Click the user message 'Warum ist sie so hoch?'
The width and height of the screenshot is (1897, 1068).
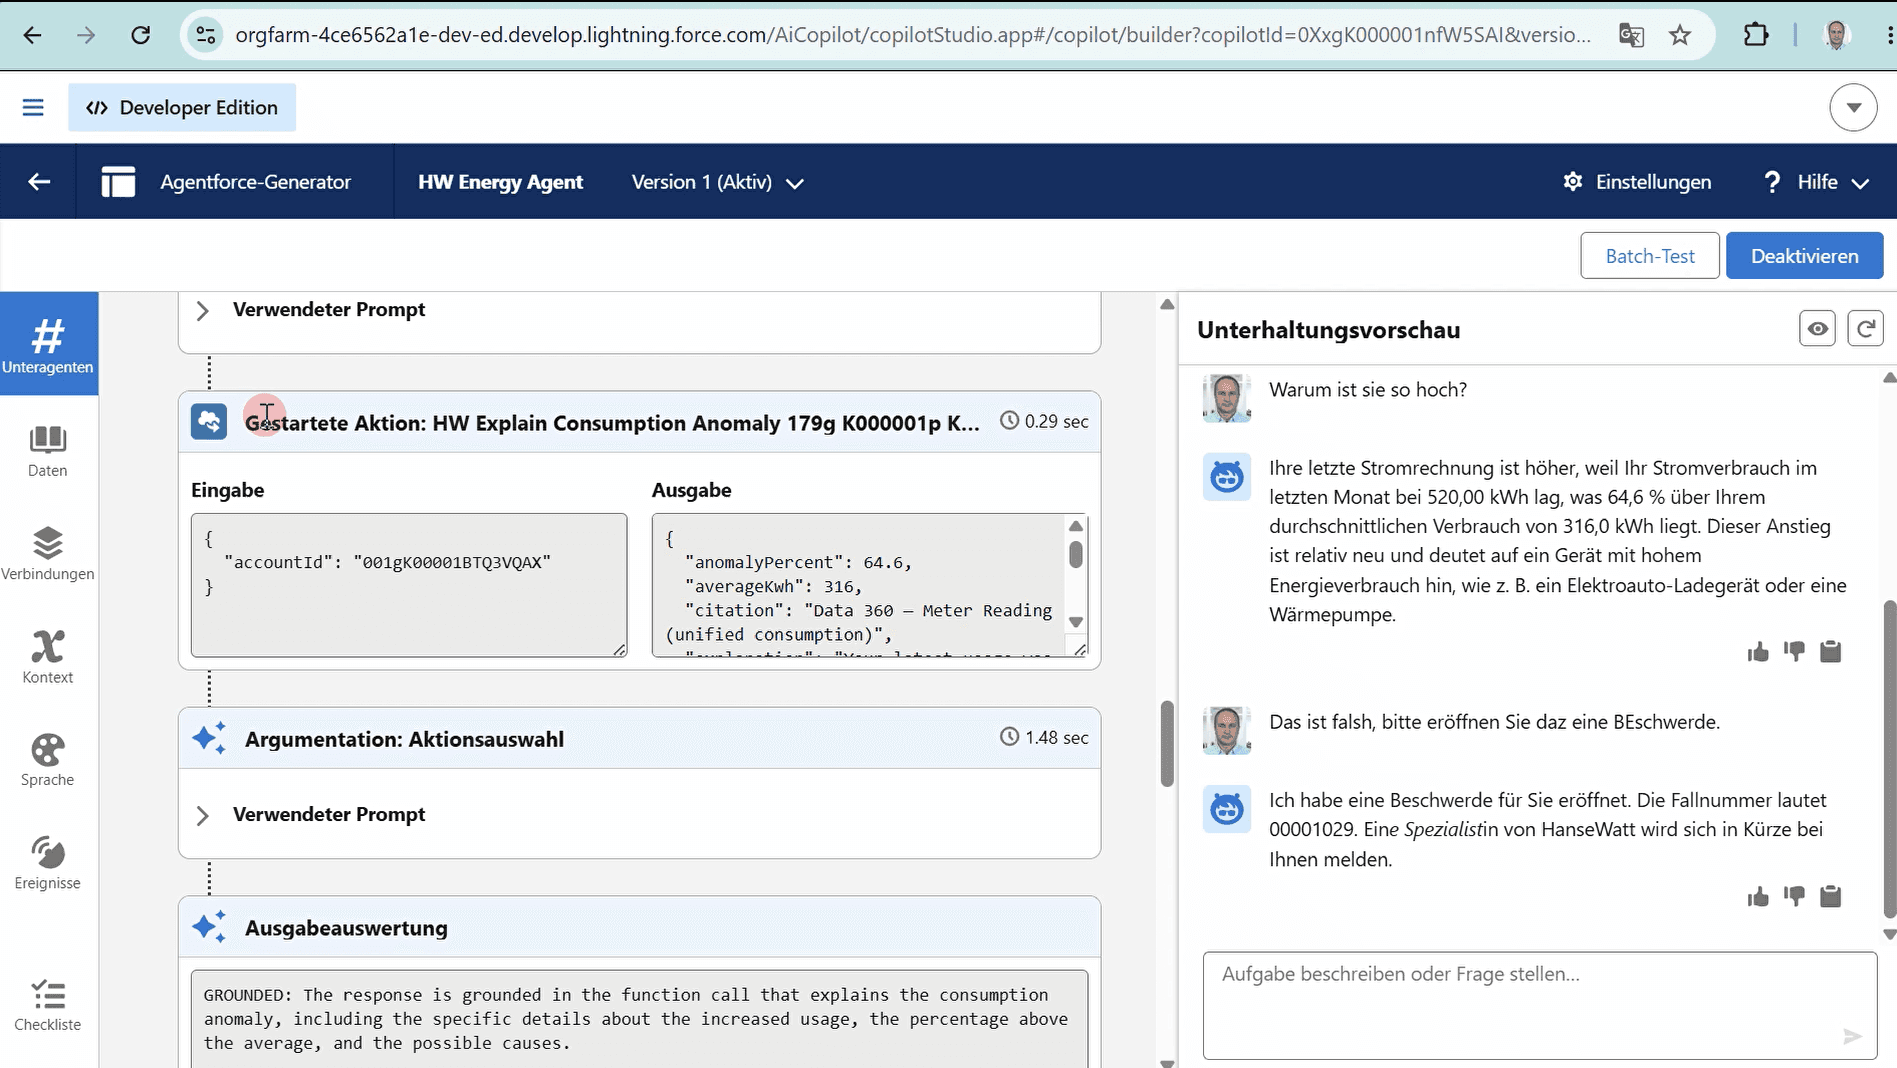click(1368, 390)
